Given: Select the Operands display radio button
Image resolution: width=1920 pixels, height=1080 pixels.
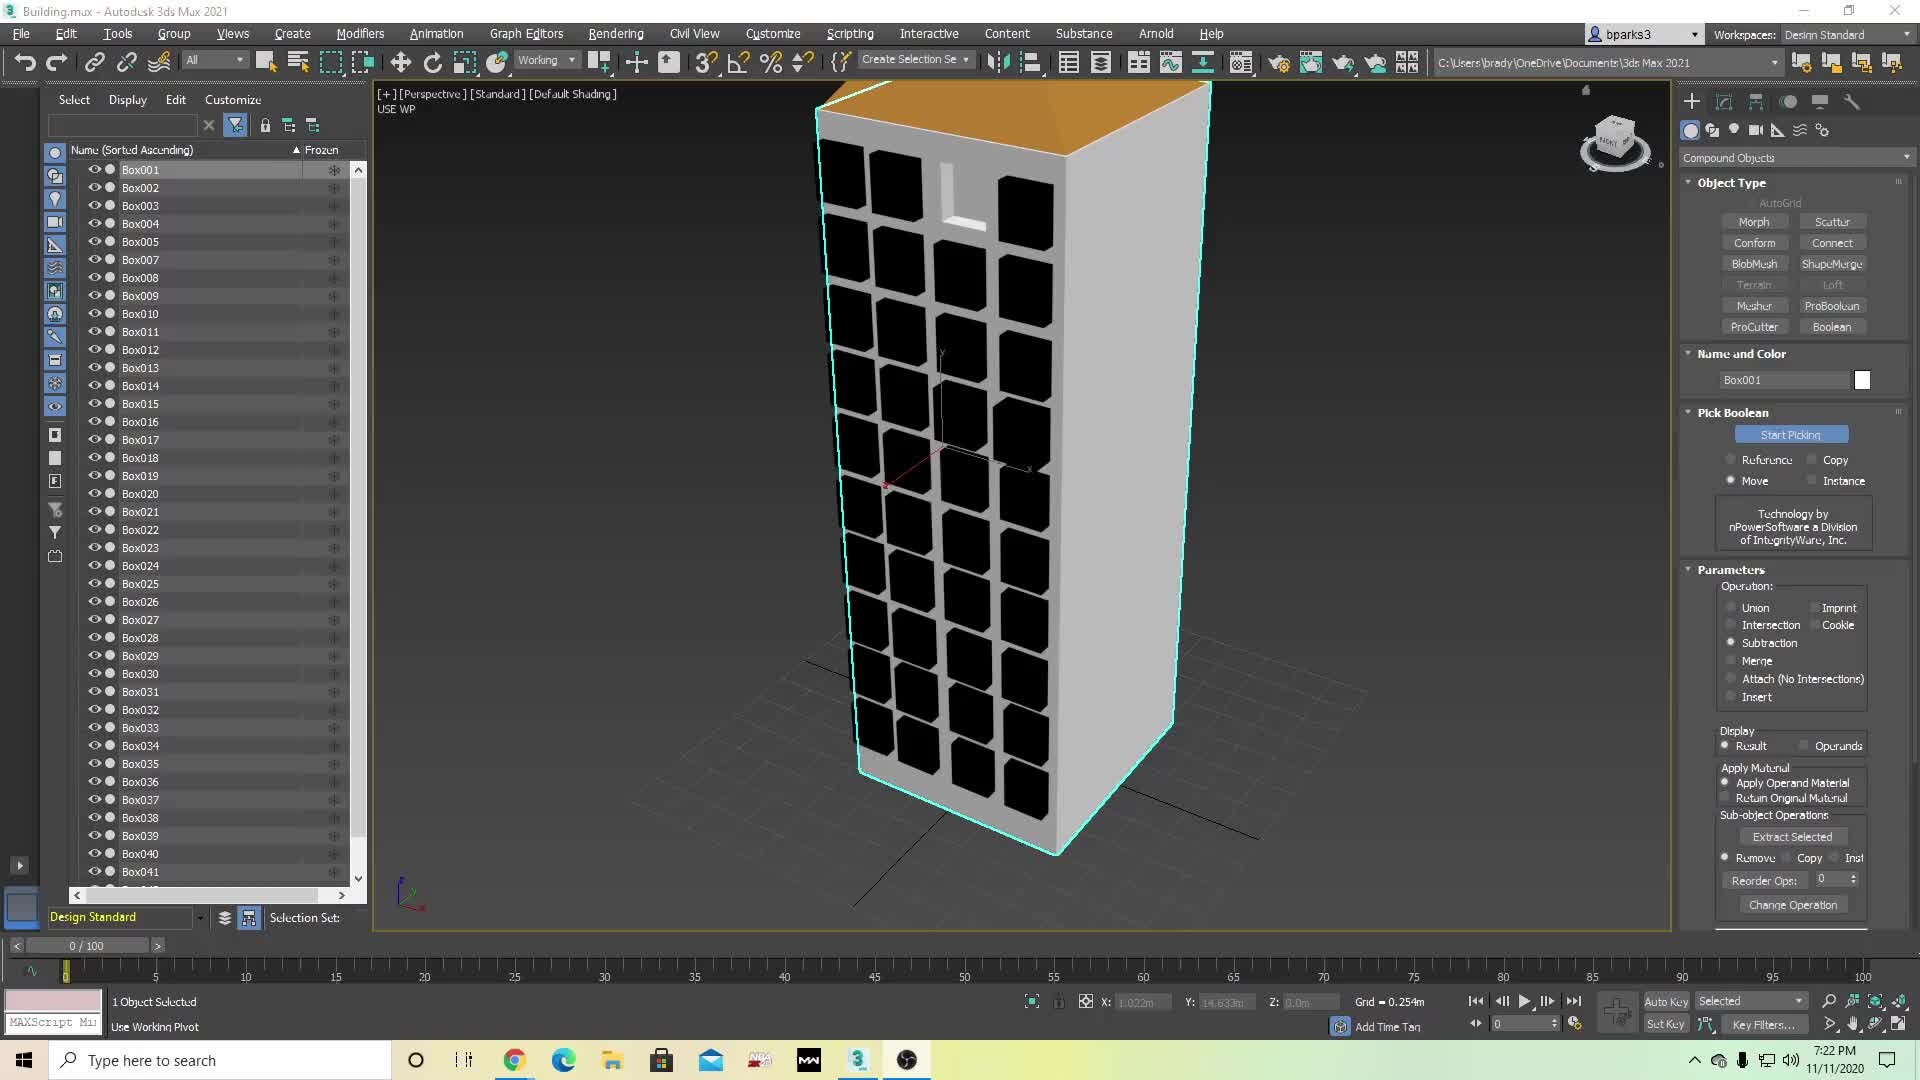Looking at the screenshot, I should (x=1804, y=746).
